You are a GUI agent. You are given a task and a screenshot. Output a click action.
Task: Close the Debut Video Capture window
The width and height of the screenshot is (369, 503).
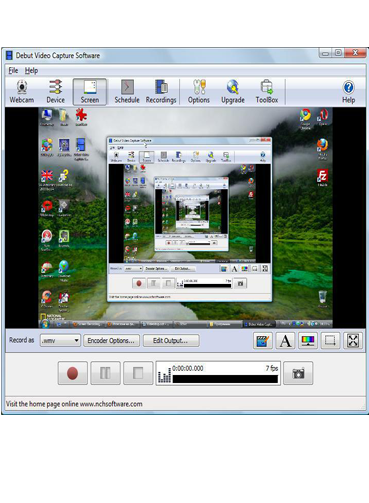(x=355, y=53)
